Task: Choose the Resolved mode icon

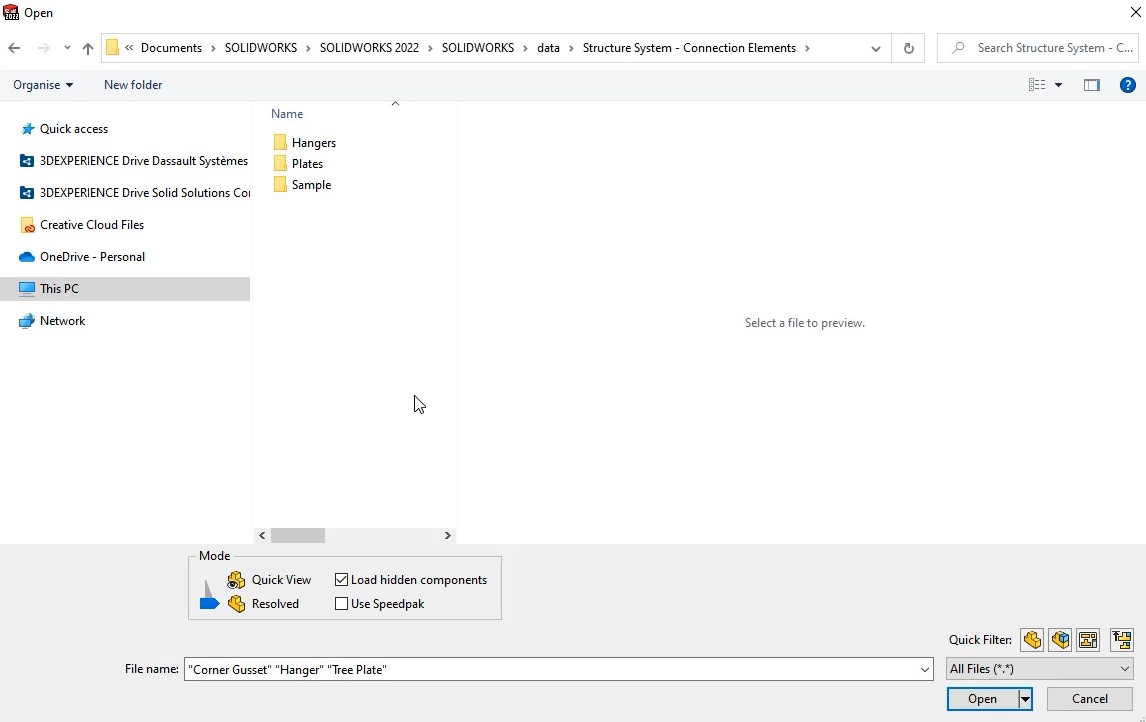Action: (x=236, y=604)
